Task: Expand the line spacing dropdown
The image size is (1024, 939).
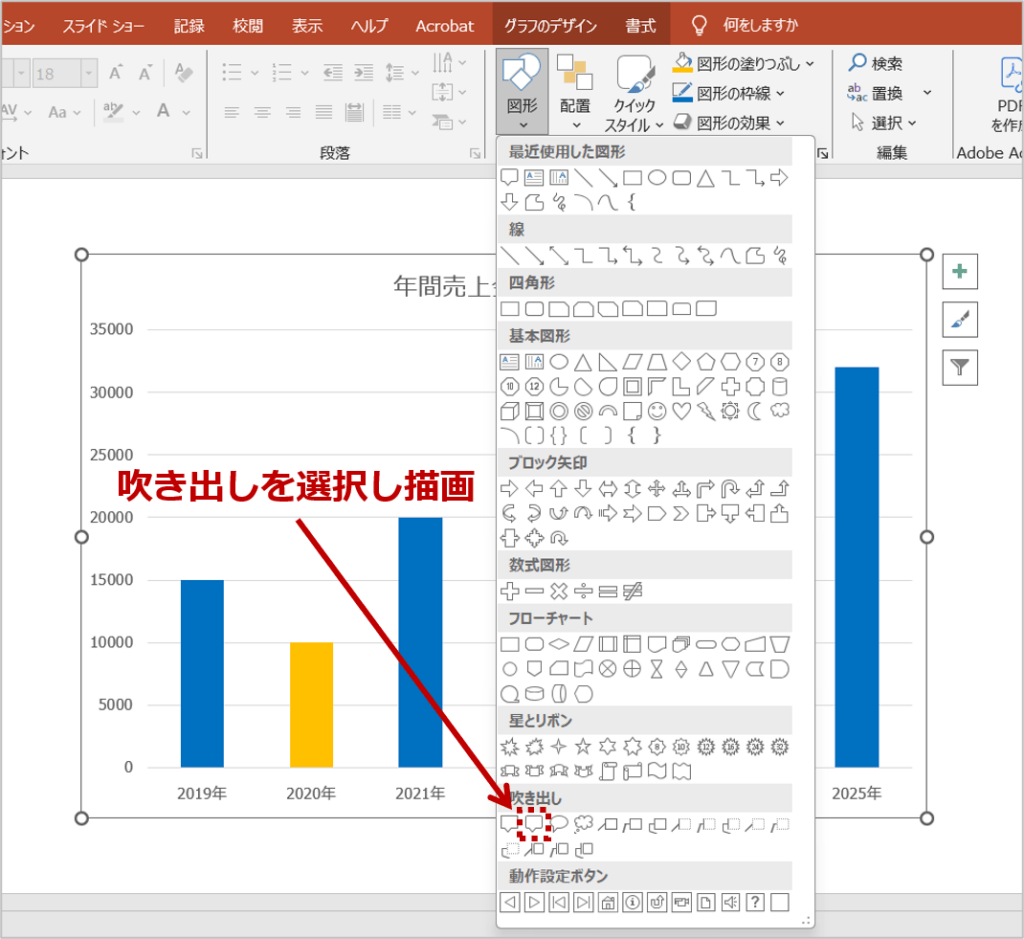Action: tap(413, 73)
